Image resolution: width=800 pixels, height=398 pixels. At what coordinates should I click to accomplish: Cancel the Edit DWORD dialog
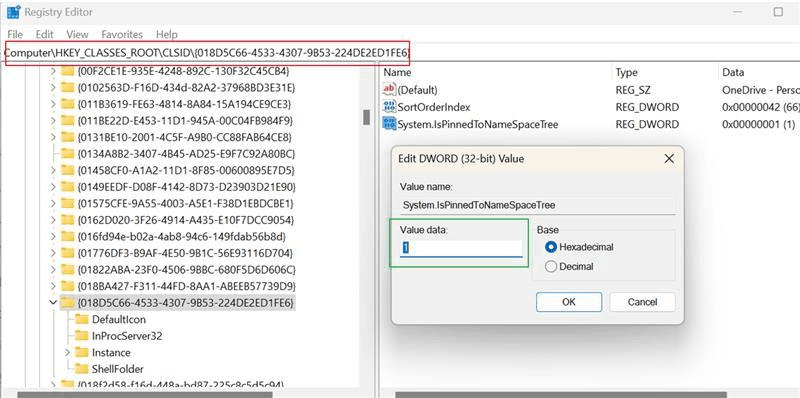point(642,302)
